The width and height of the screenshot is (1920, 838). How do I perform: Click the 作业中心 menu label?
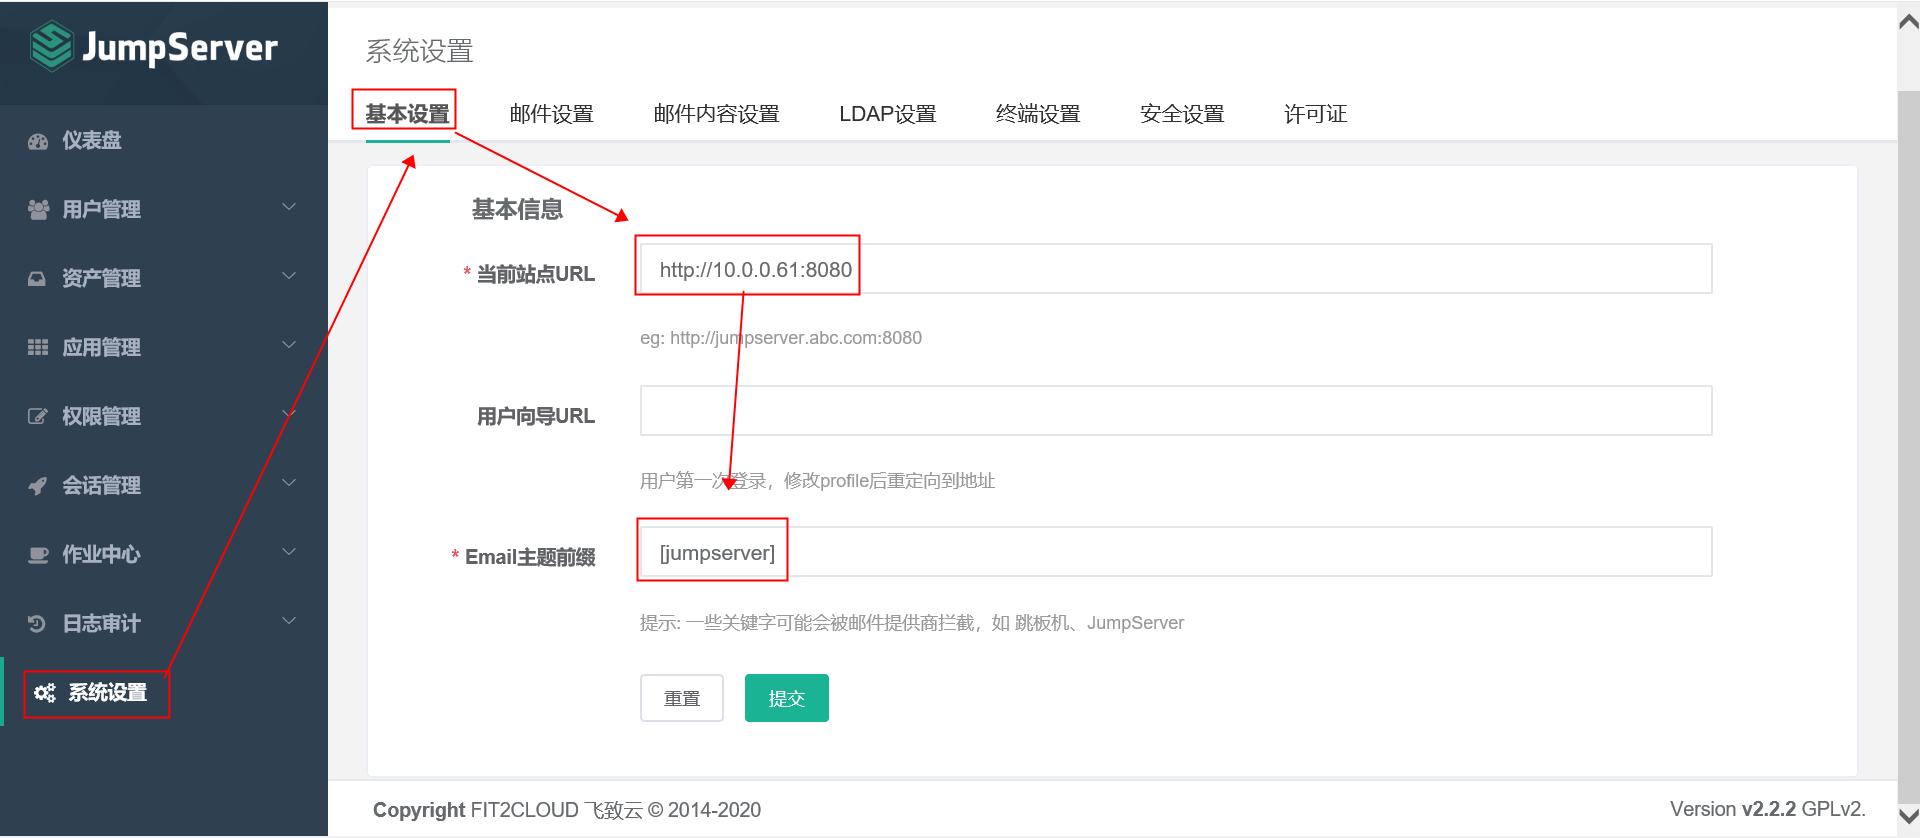[101, 554]
